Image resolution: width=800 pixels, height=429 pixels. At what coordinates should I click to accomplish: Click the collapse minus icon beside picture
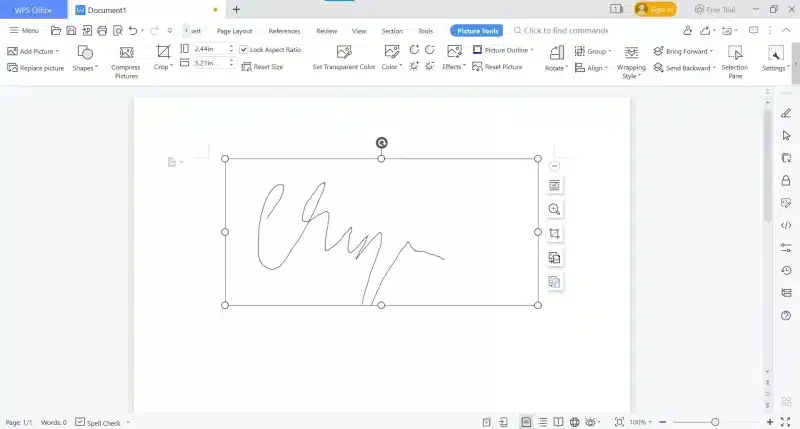554,166
